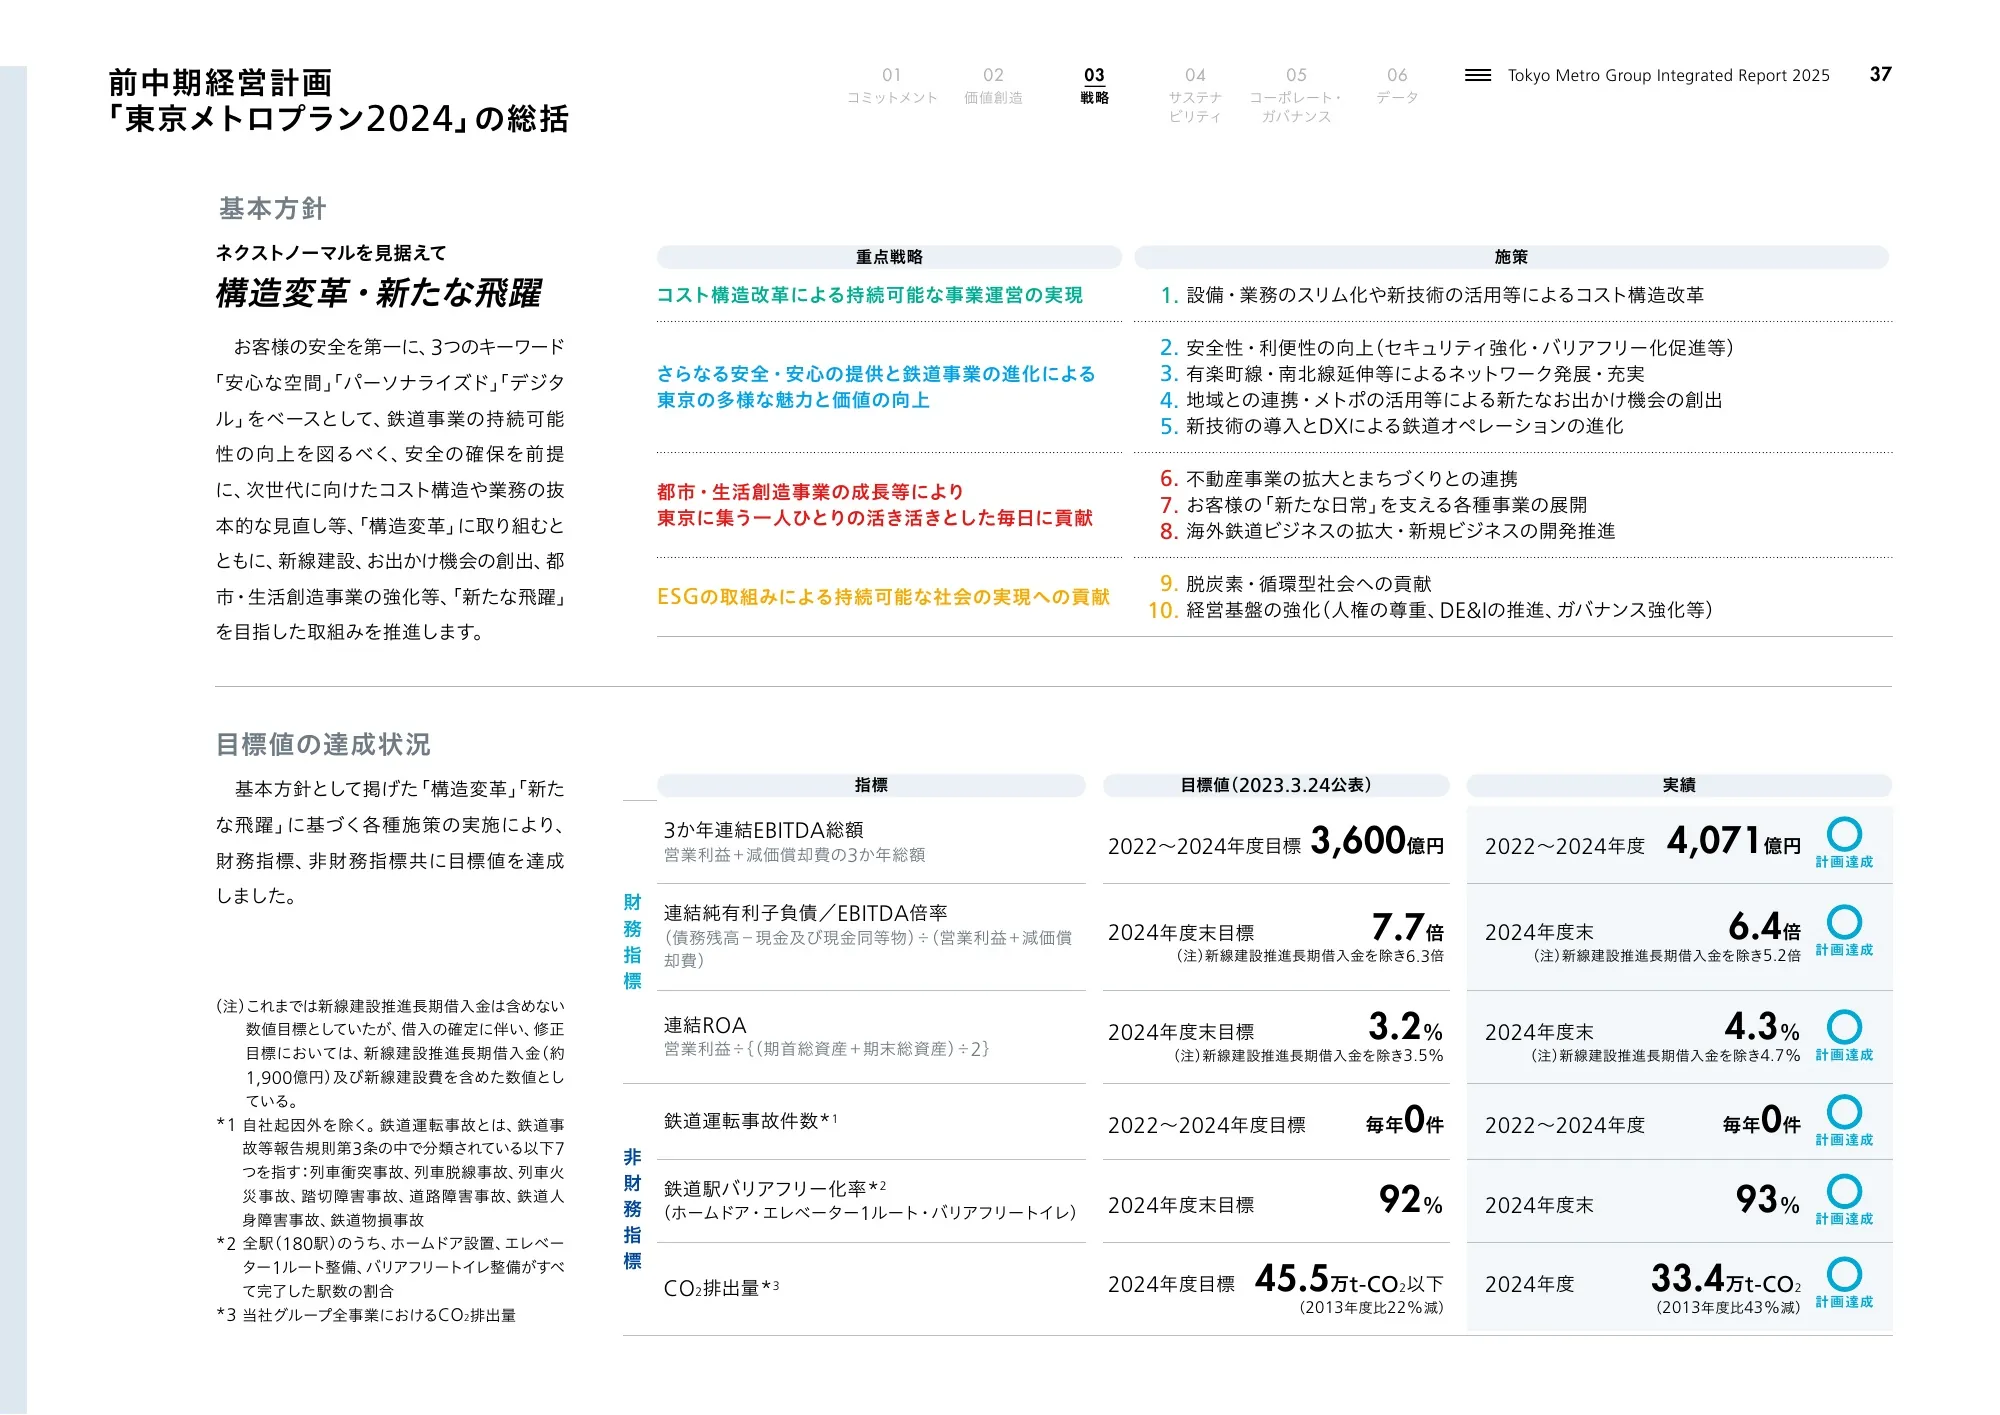2000x1415 pixels.
Task: Click the 指標 column header
Action: tap(871, 785)
